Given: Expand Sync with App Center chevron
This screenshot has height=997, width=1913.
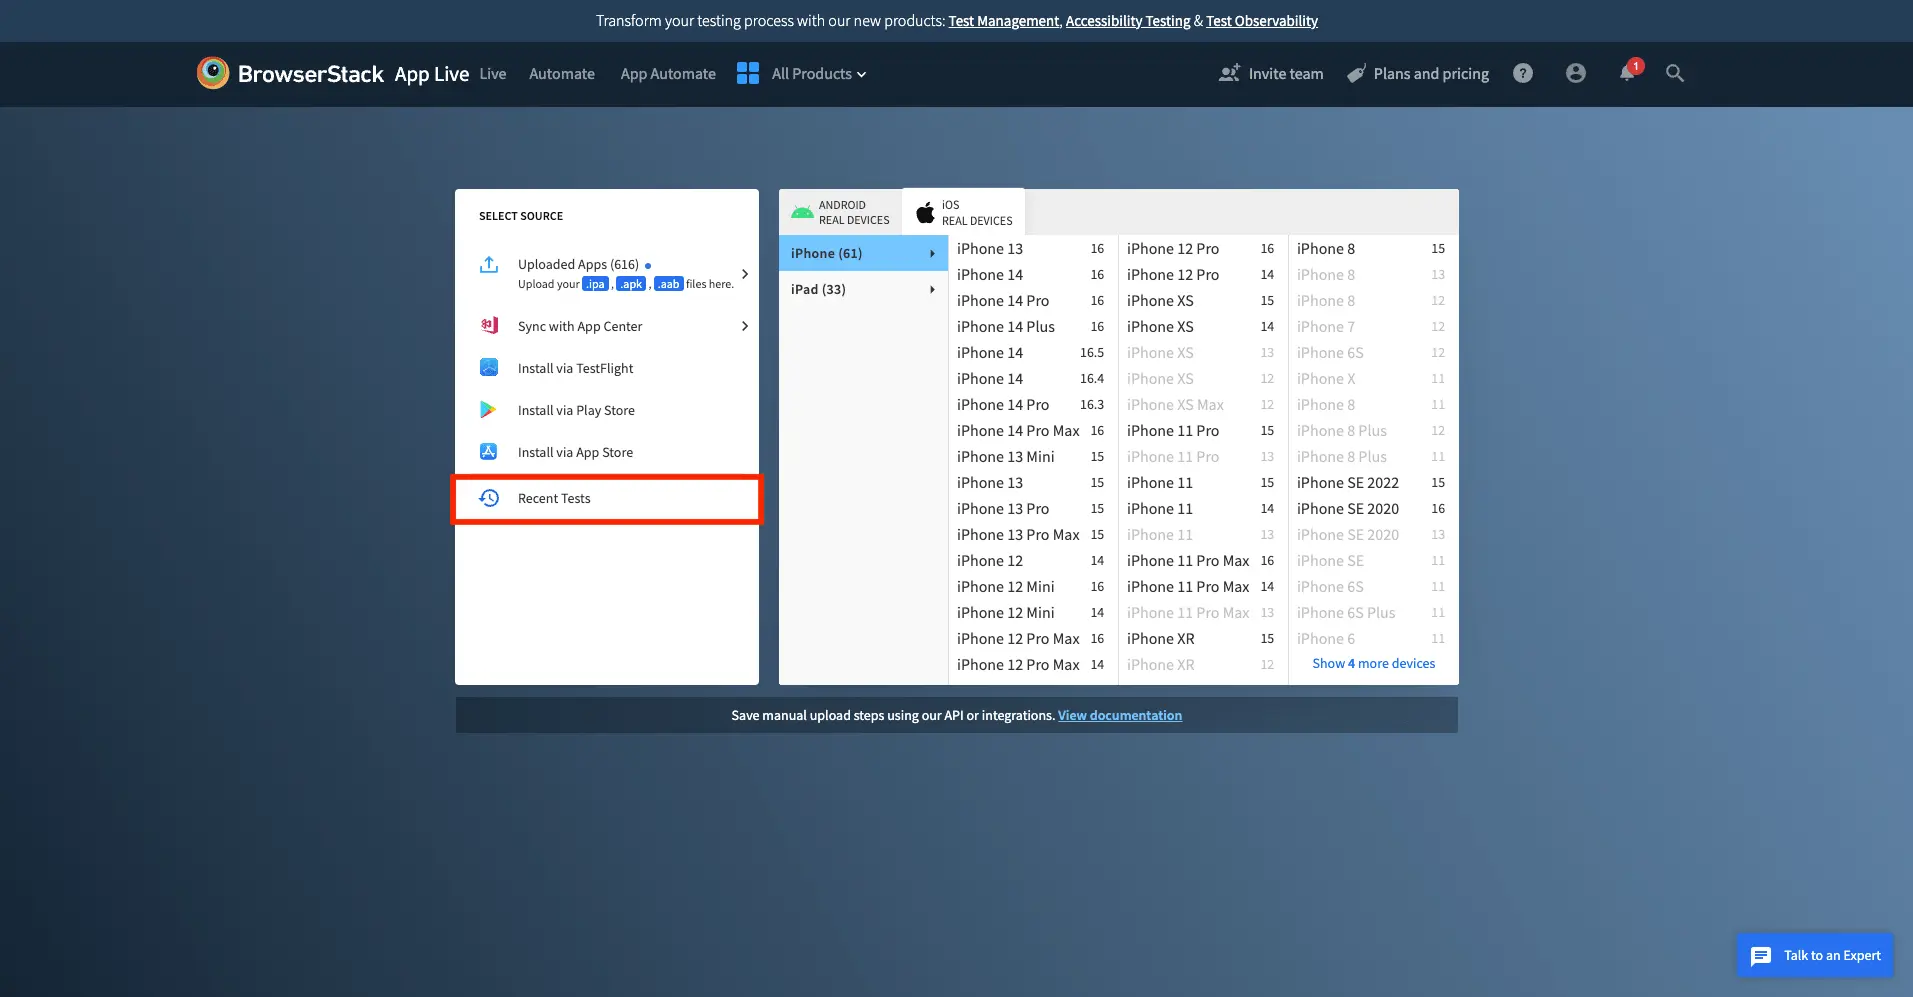Looking at the screenshot, I should [x=745, y=326].
